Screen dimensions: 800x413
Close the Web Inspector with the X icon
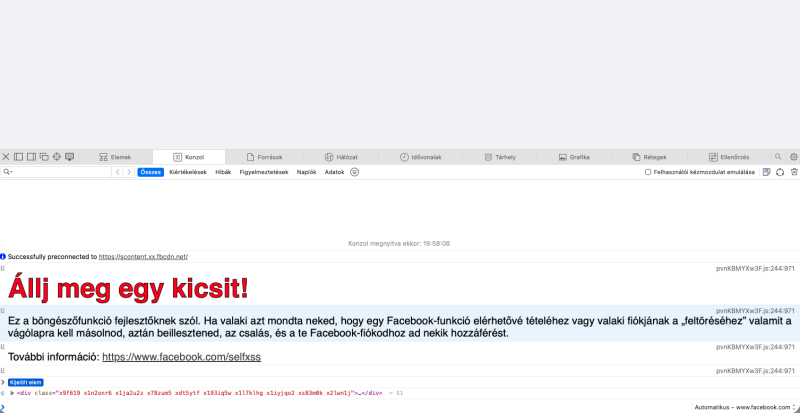6,157
